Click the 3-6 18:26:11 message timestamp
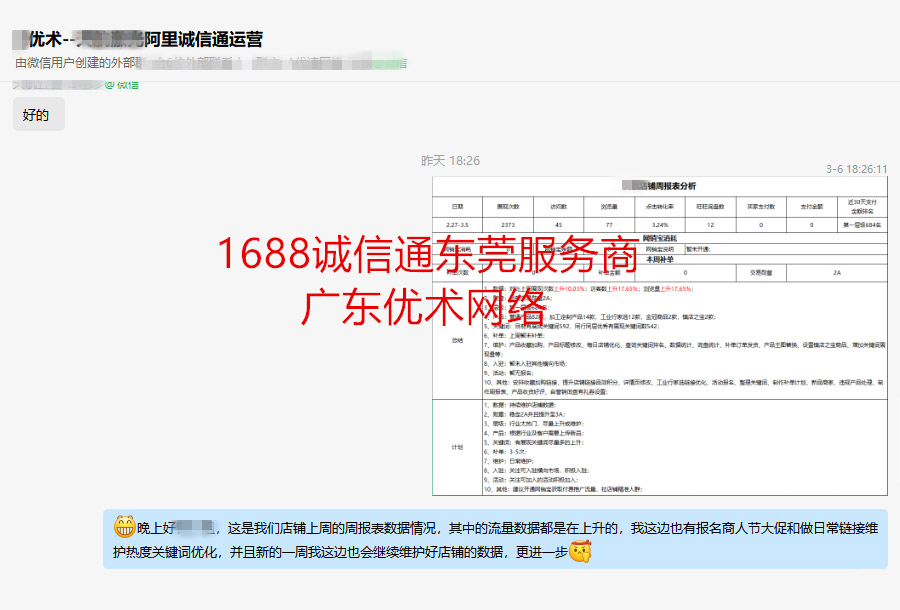The width and height of the screenshot is (900, 610). click(x=856, y=170)
